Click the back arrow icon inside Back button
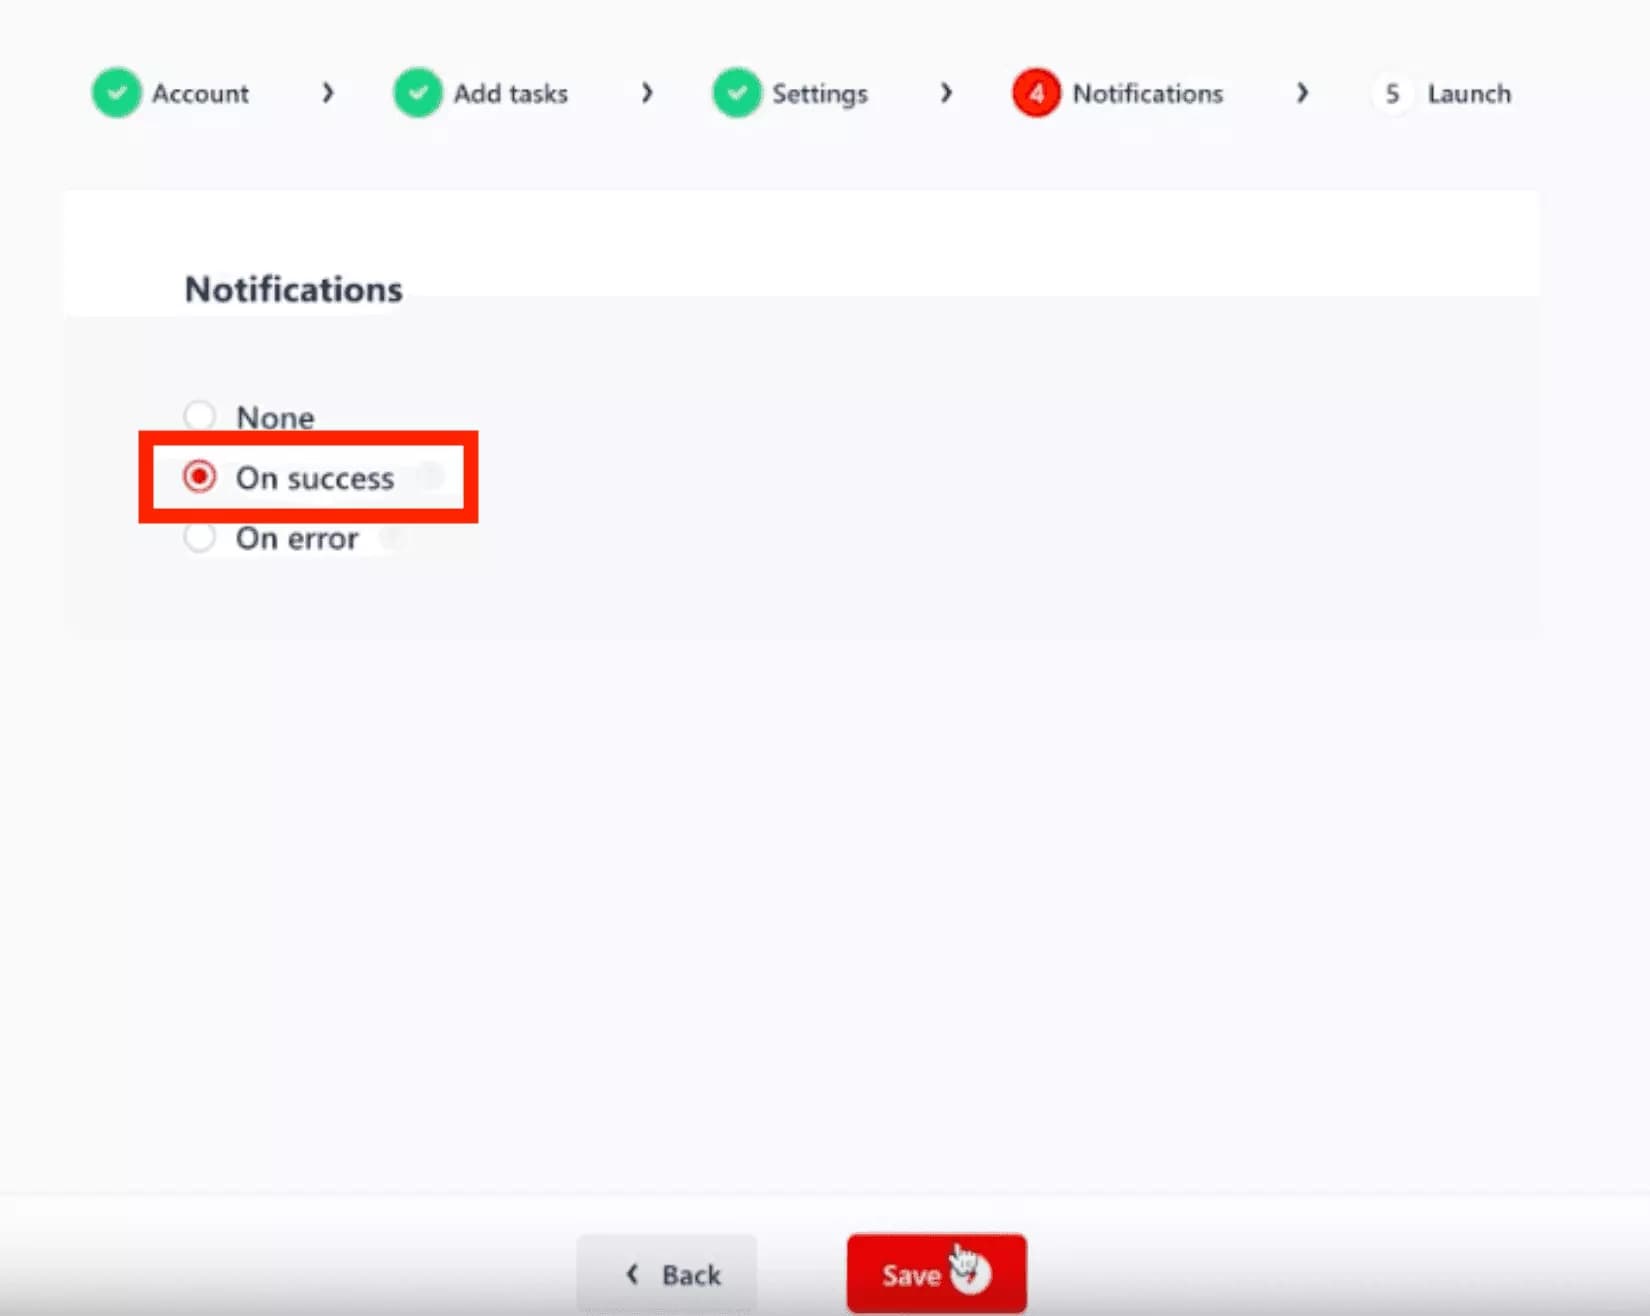The image size is (1650, 1316). [x=631, y=1274]
